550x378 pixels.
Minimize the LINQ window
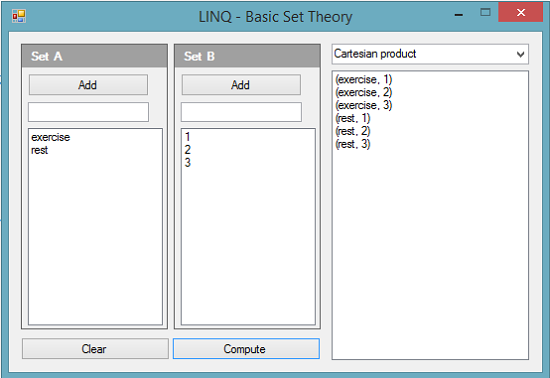coord(459,14)
